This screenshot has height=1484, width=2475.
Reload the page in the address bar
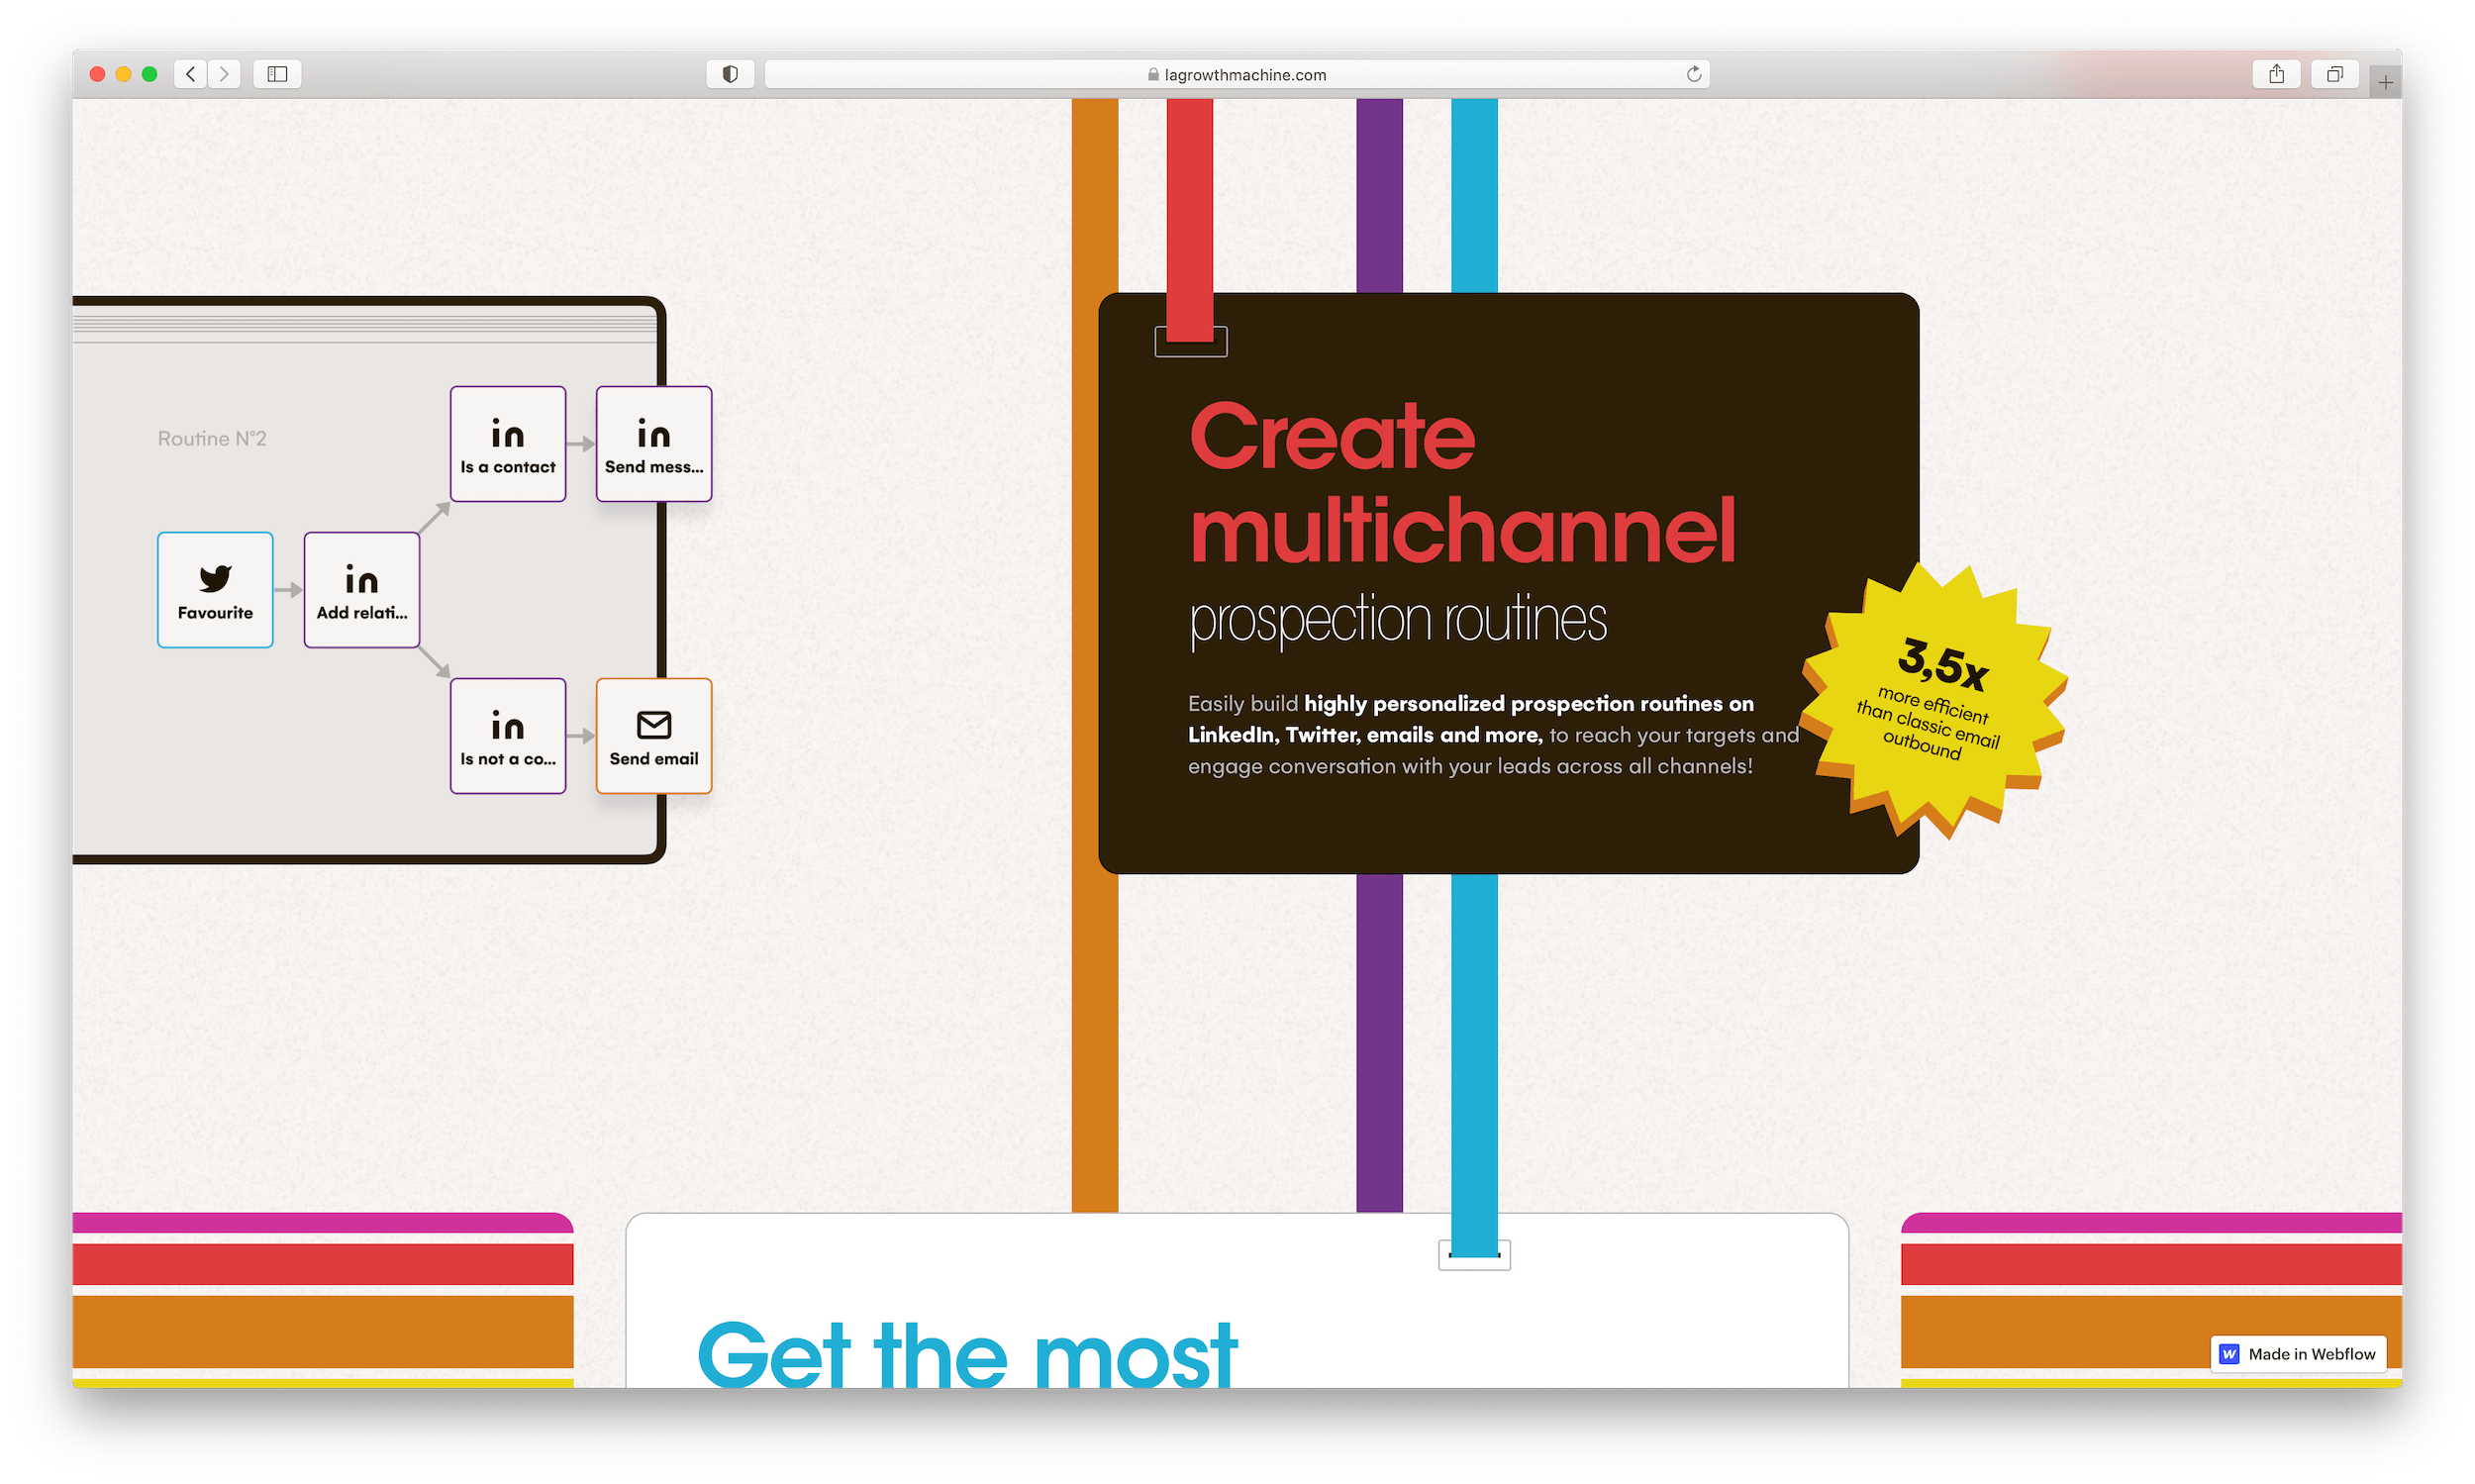pos(1693,74)
